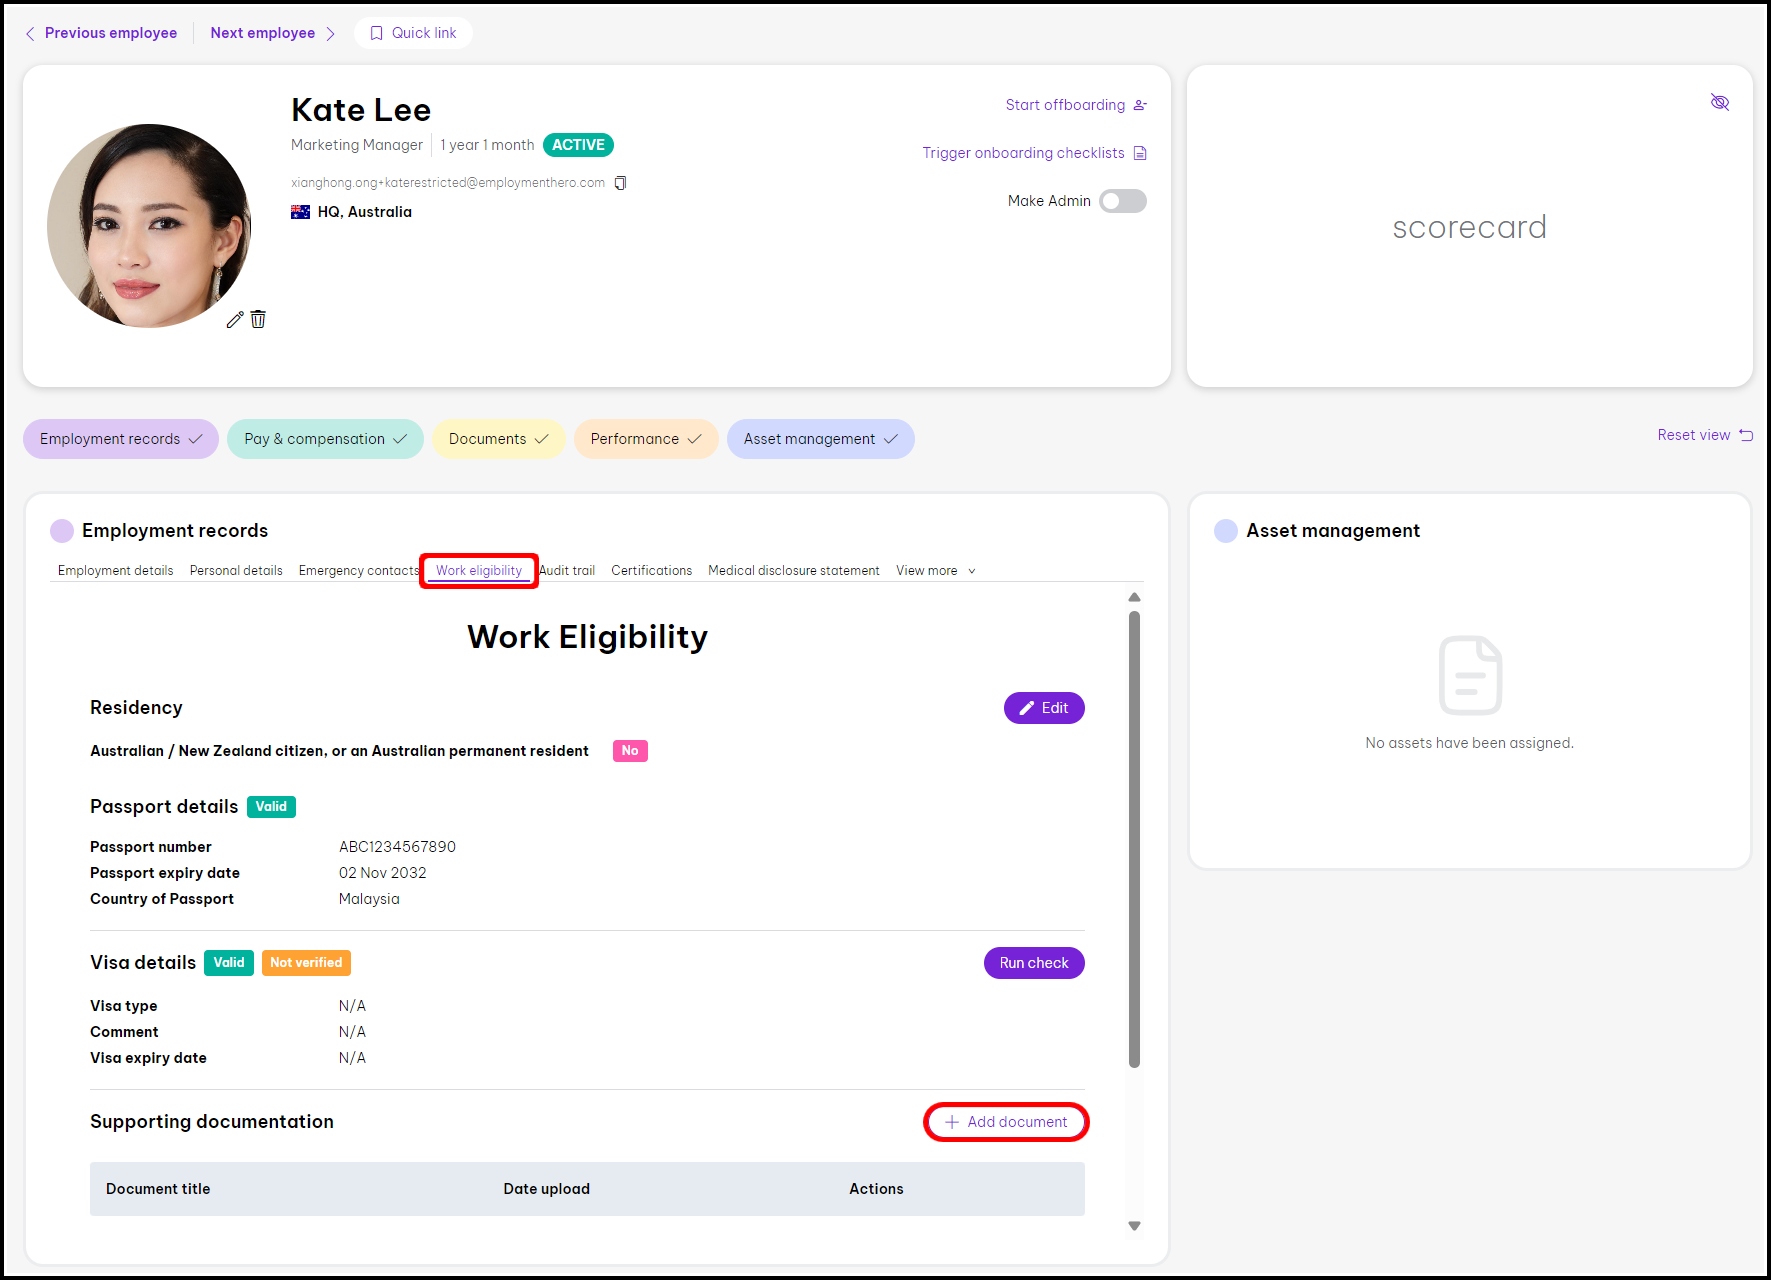This screenshot has width=1771, height=1280.
Task: Click the onboarding checklists document icon
Action: [x=1140, y=153]
